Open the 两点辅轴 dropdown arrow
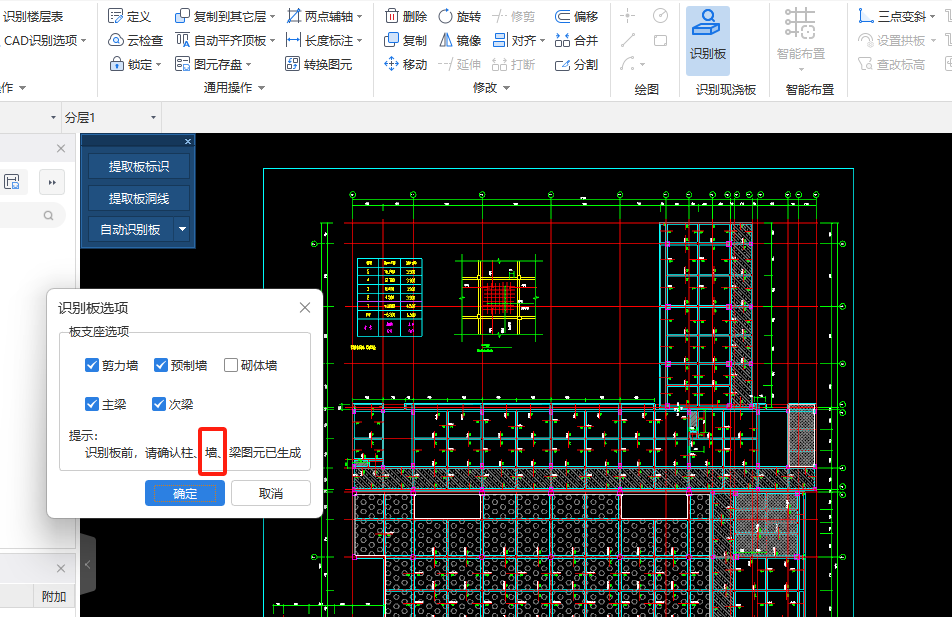 [x=359, y=16]
